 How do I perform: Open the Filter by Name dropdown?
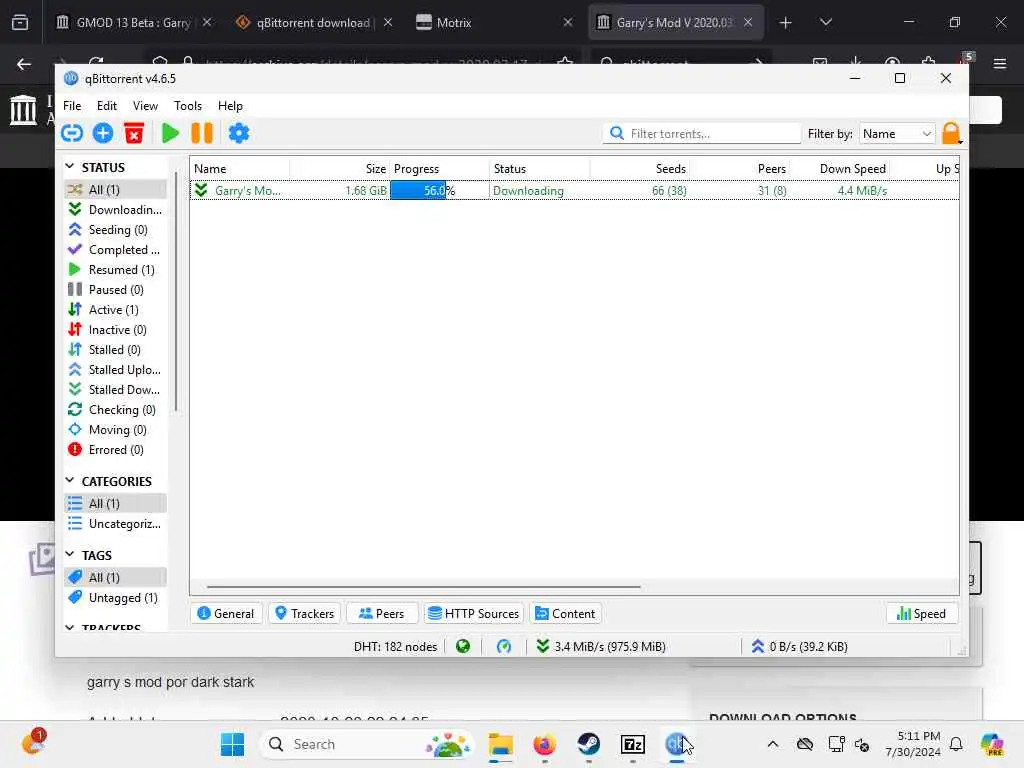pos(897,133)
